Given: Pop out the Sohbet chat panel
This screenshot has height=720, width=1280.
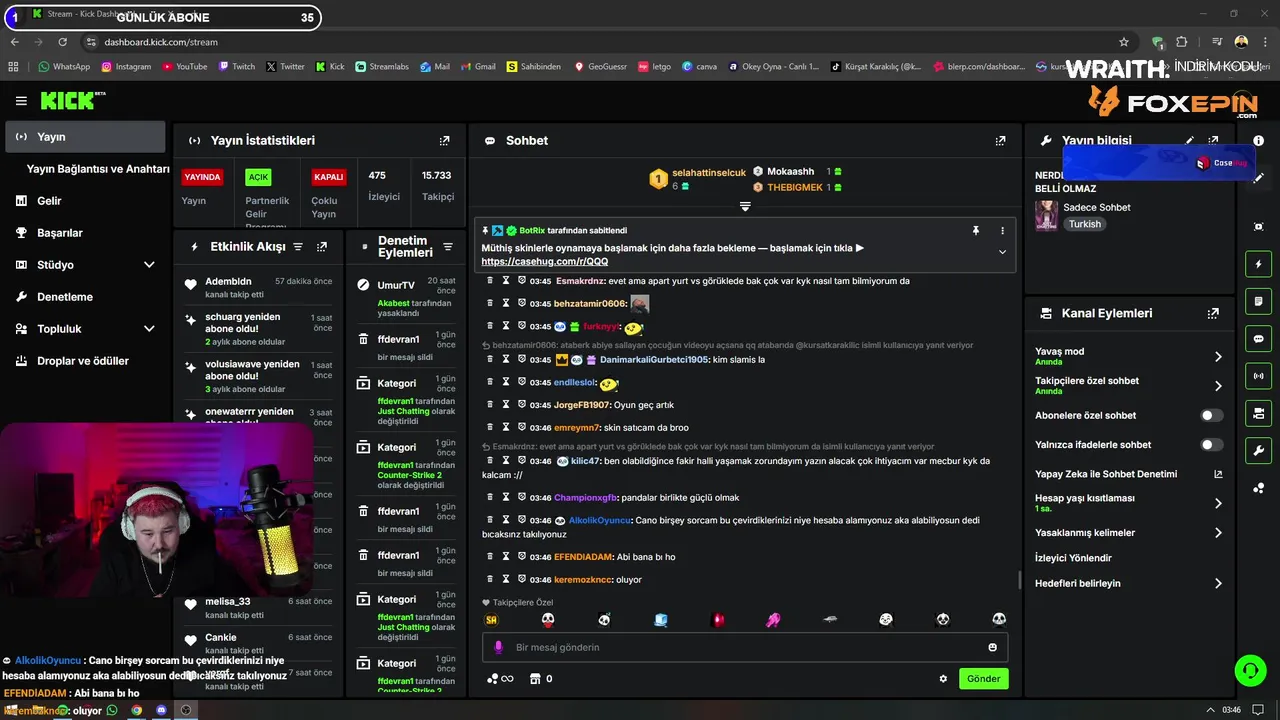Looking at the screenshot, I should 1000,141.
